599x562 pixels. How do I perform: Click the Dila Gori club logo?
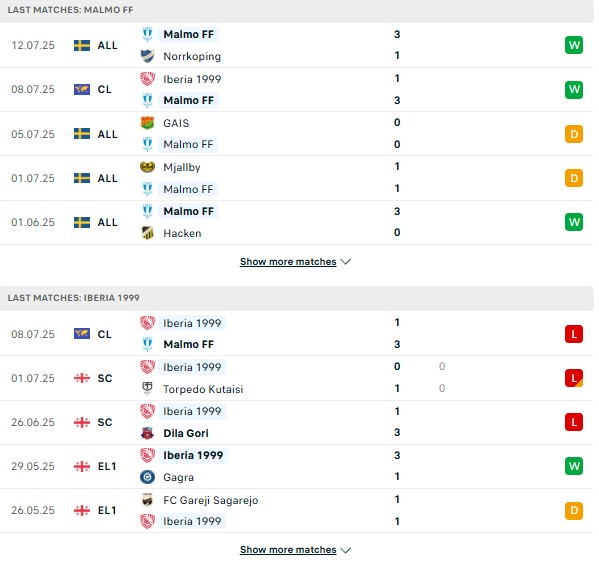[x=147, y=433]
